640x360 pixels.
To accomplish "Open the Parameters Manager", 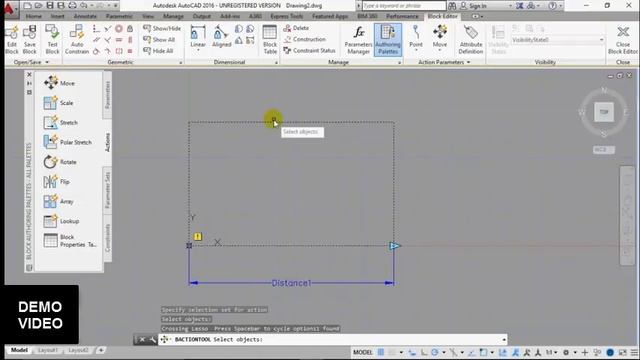I will (x=358, y=40).
